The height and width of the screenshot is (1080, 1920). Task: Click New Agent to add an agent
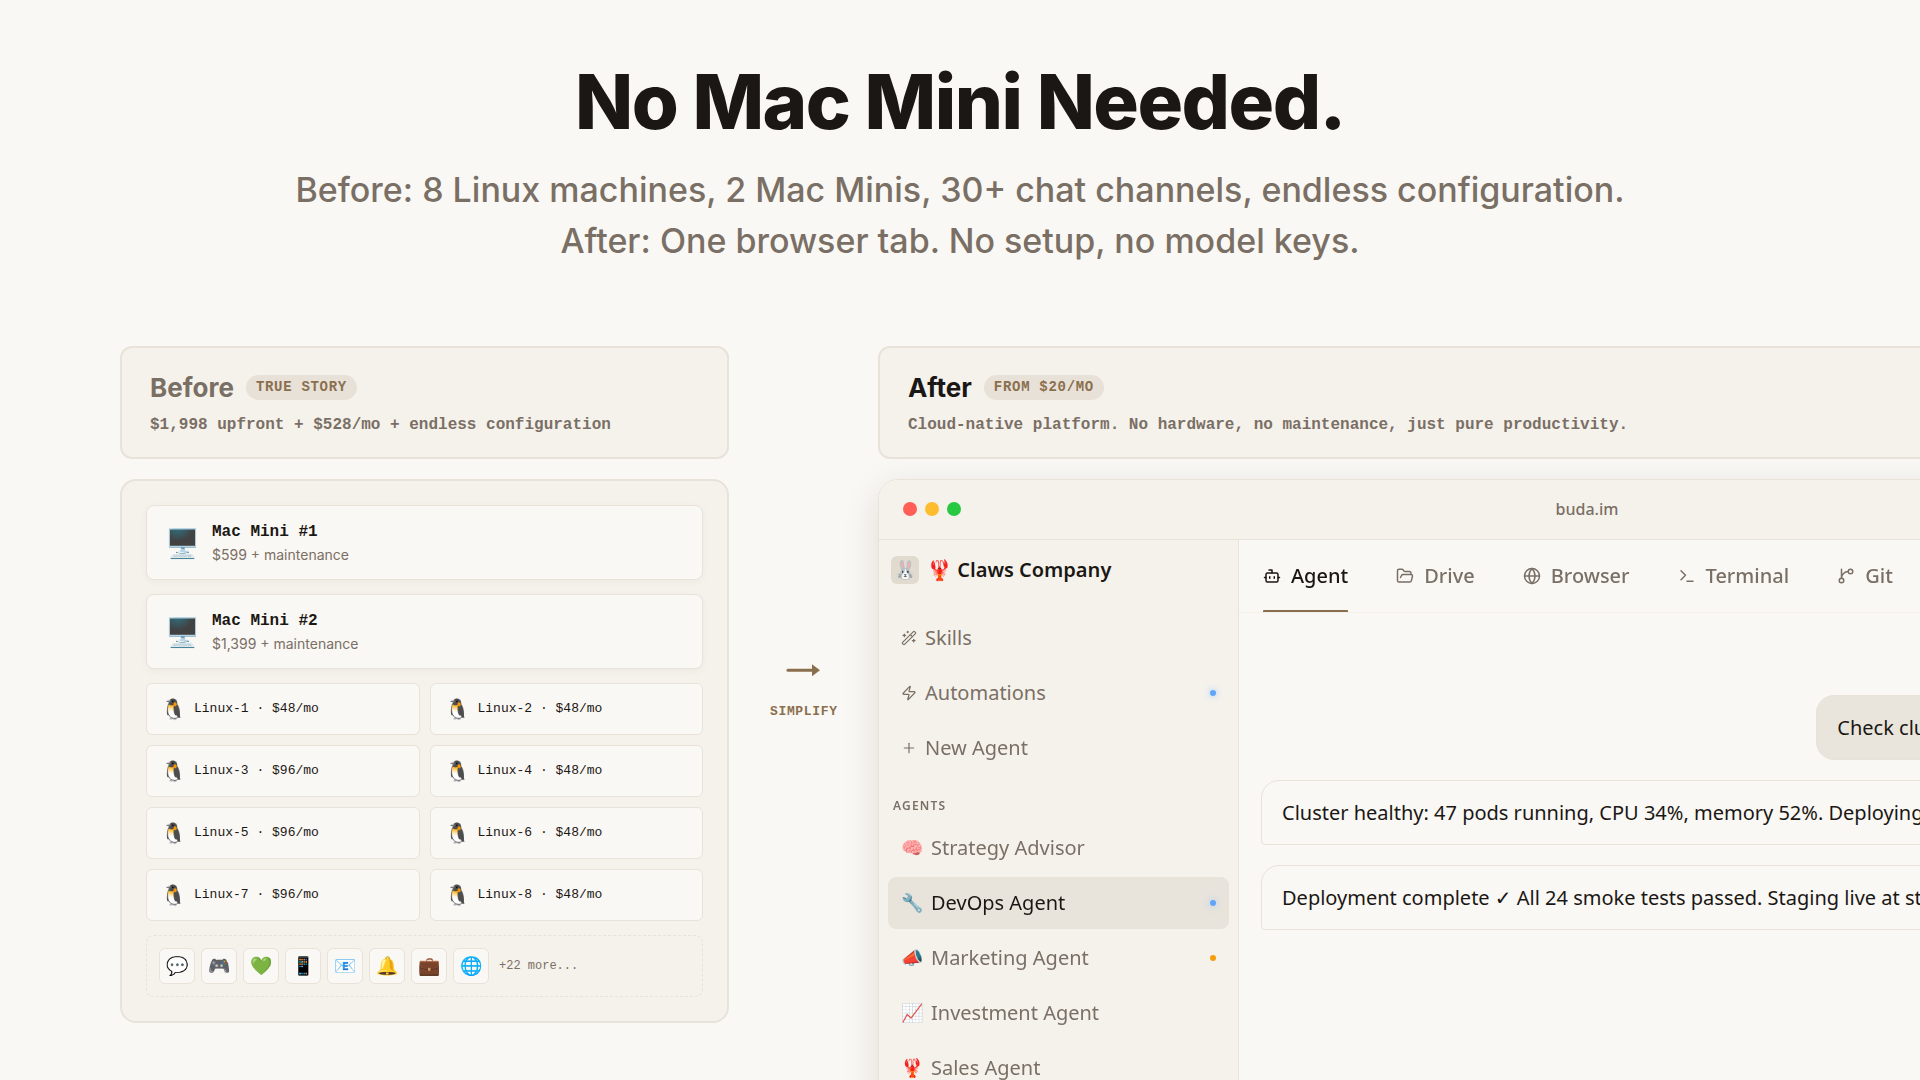tap(975, 748)
